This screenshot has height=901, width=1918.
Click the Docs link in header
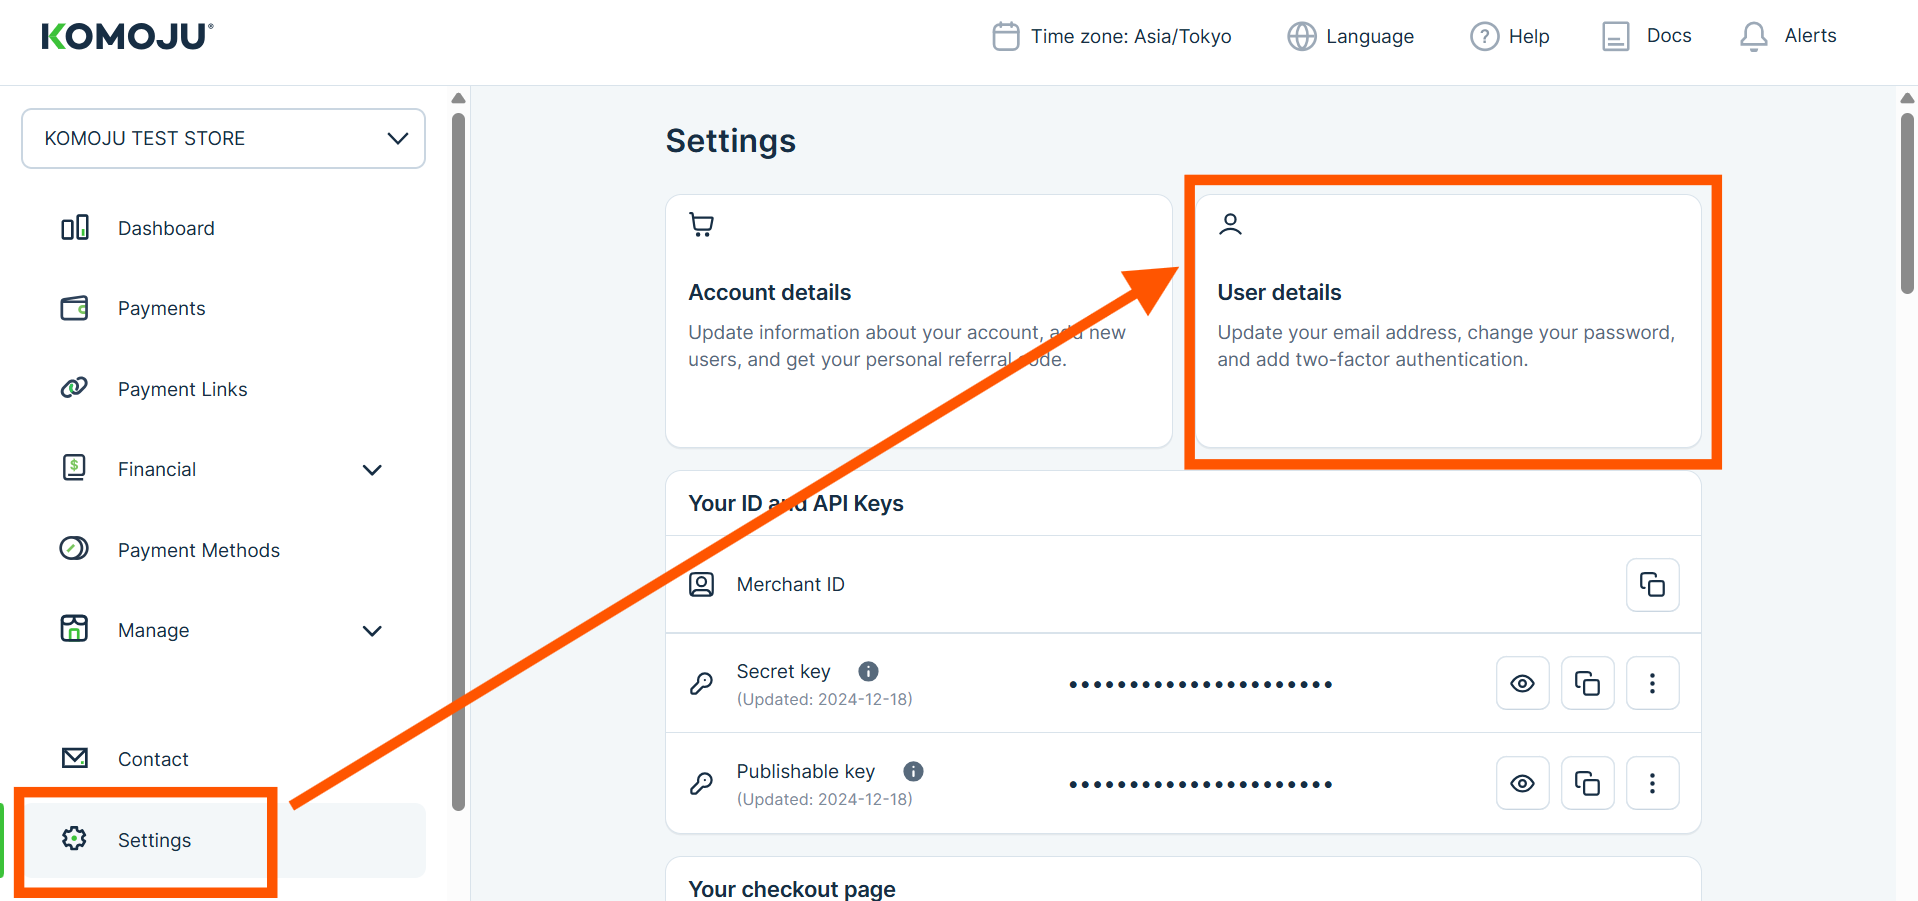pos(1646,36)
